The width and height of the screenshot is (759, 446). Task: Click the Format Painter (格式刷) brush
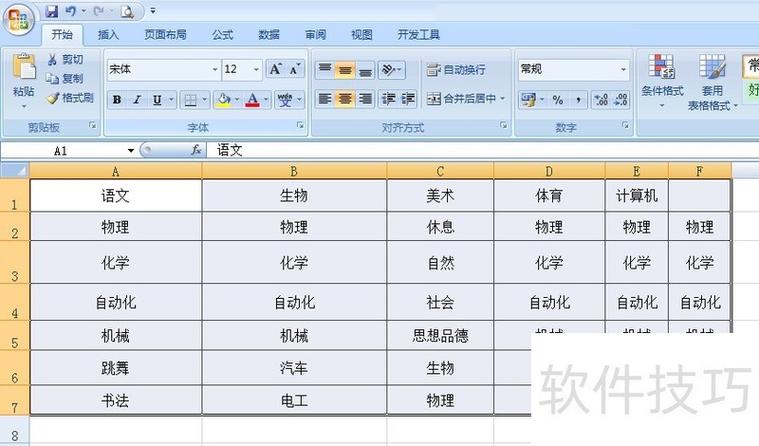pyautogui.click(x=54, y=98)
